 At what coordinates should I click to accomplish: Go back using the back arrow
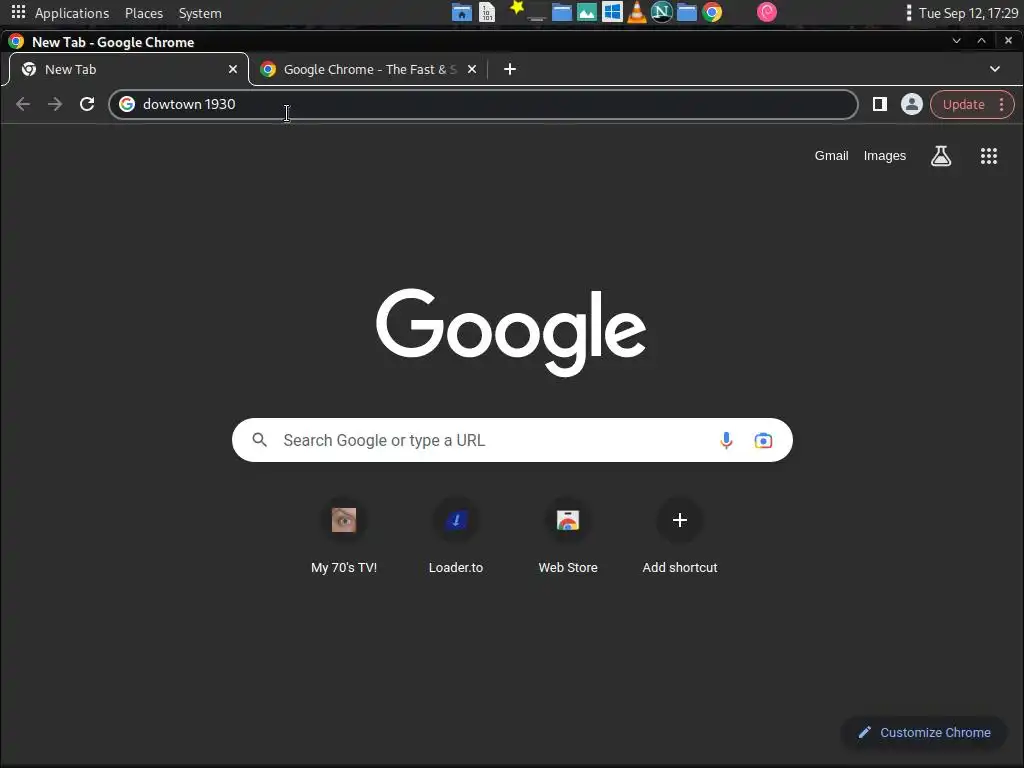(23, 104)
